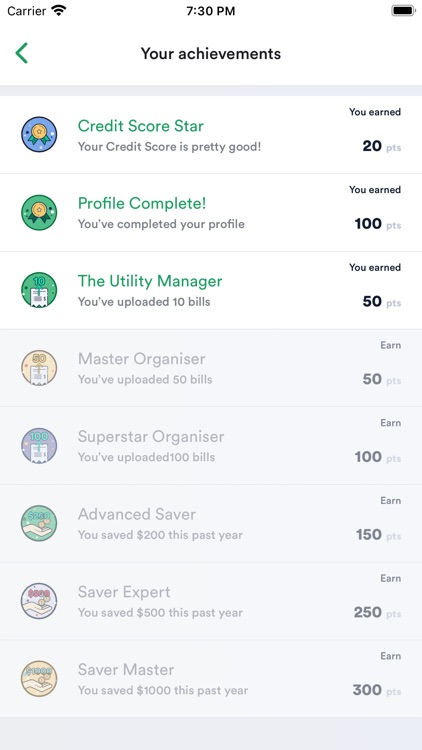The height and width of the screenshot is (750, 422).
Task: Open the Profile Complete! achievement title
Action: (x=142, y=203)
